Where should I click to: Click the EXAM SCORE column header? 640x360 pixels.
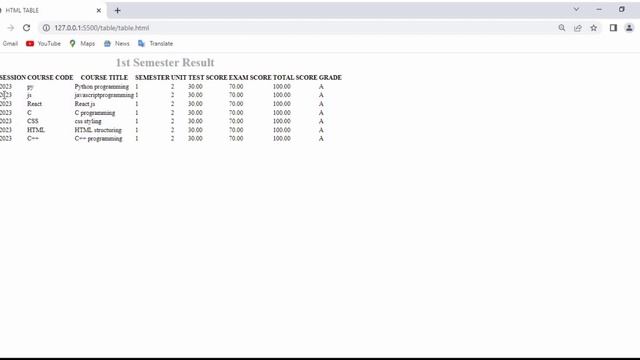pyautogui.click(x=250, y=78)
